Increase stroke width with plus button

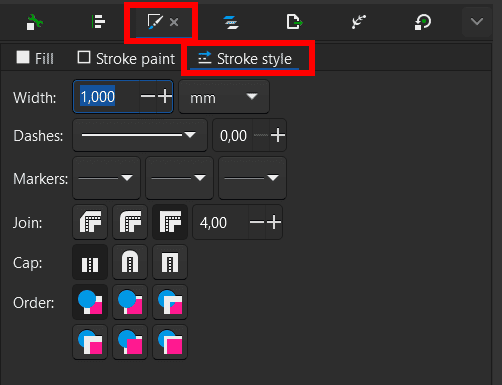pos(165,97)
